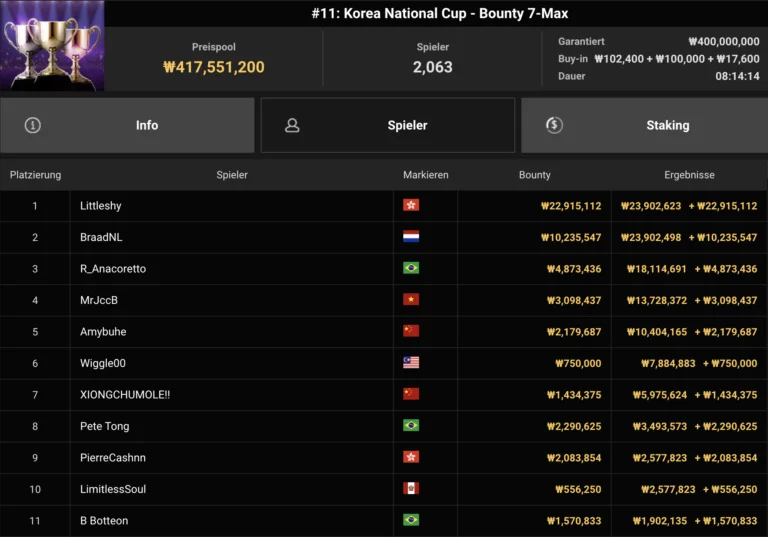
Task: Select player Wiggle00
Action: 102,363
